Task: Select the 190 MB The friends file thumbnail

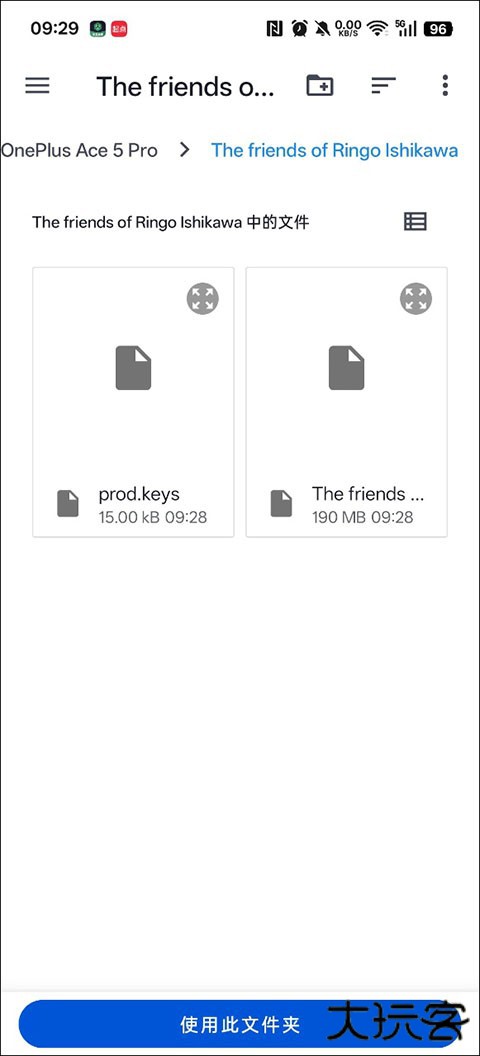Action: 346,368
